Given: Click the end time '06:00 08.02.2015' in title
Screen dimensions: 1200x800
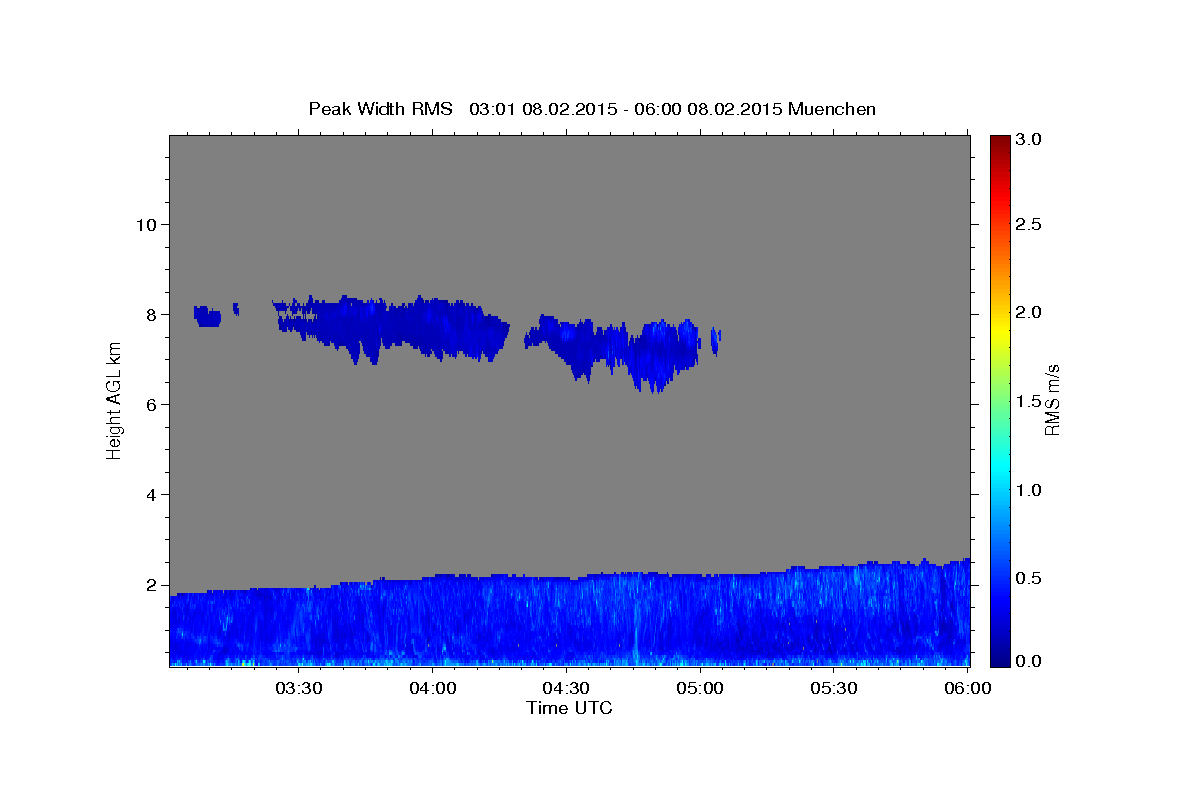Looking at the screenshot, I should 707,109.
